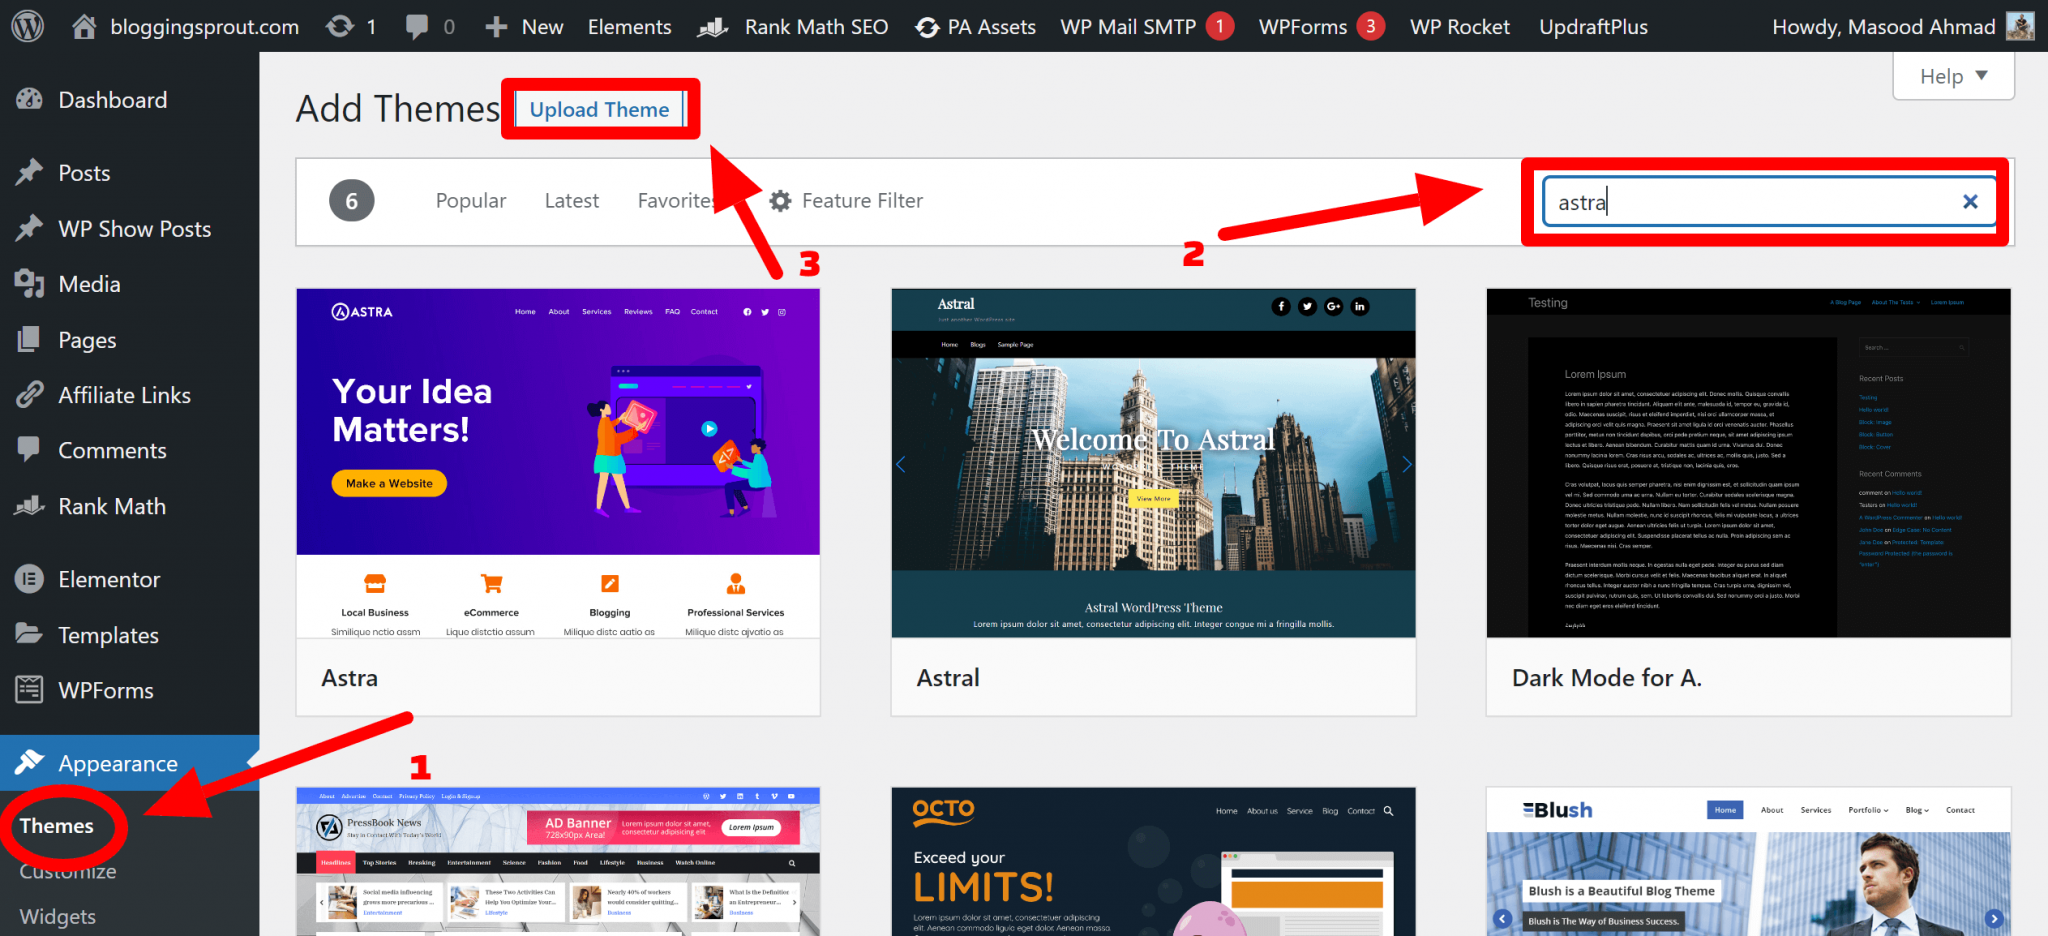Open the bloggingsprout.com home icon
The height and width of the screenshot is (936, 2048).
84,26
